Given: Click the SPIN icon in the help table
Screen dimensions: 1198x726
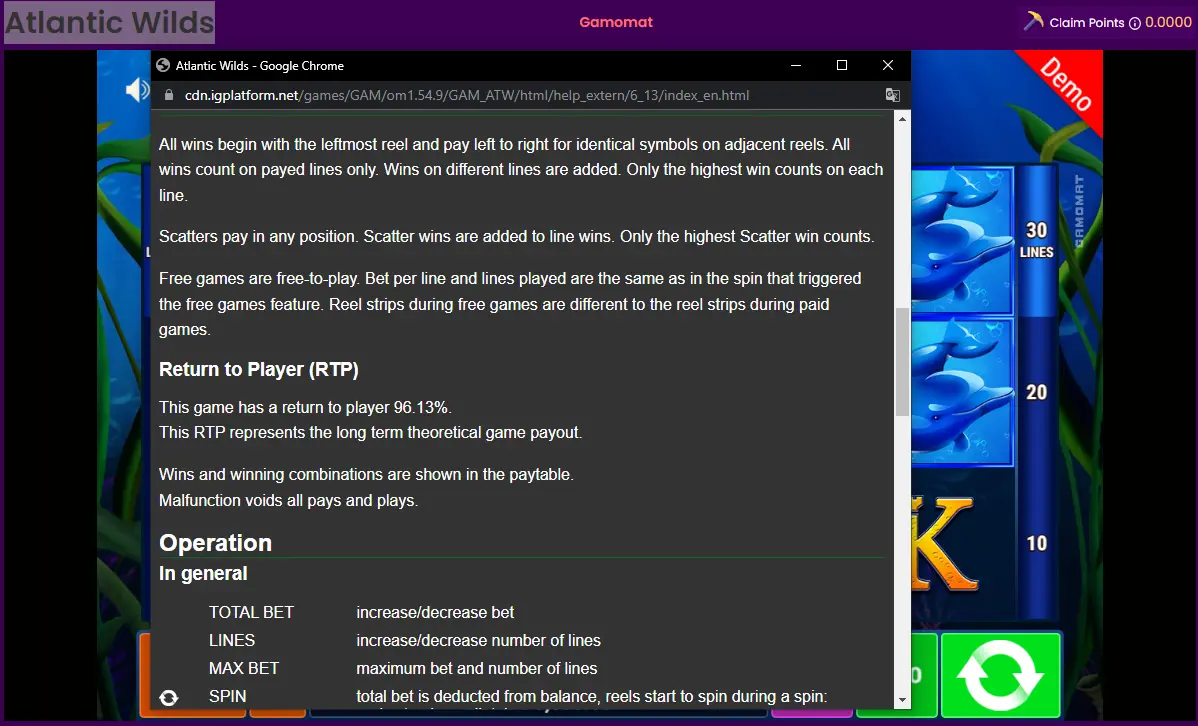Looking at the screenshot, I should [169, 697].
